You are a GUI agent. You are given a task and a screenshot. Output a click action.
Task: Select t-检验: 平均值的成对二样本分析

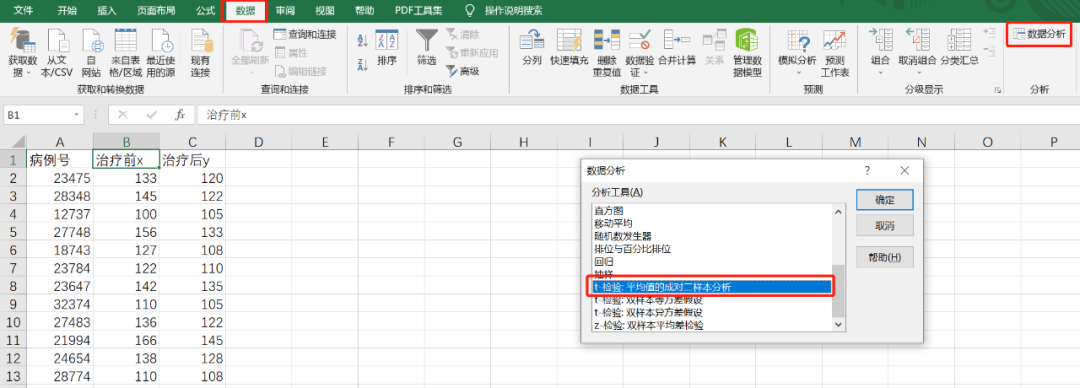pos(712,287)
